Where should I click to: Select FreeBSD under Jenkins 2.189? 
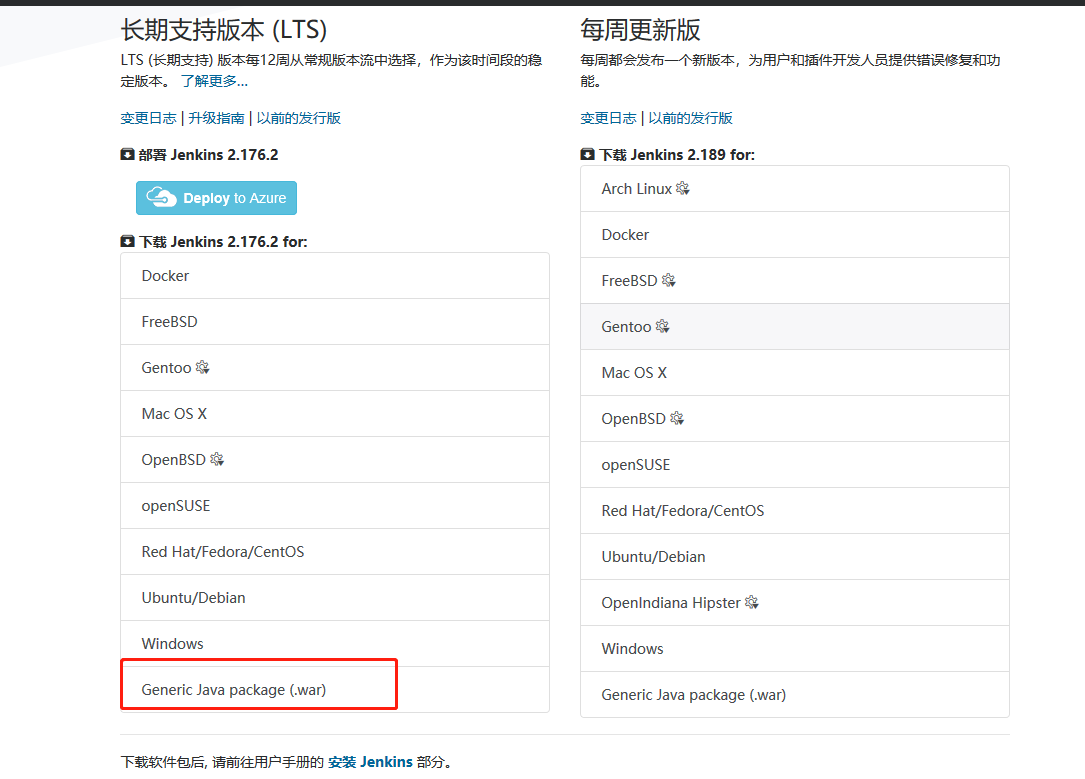(x=795, y=280)
